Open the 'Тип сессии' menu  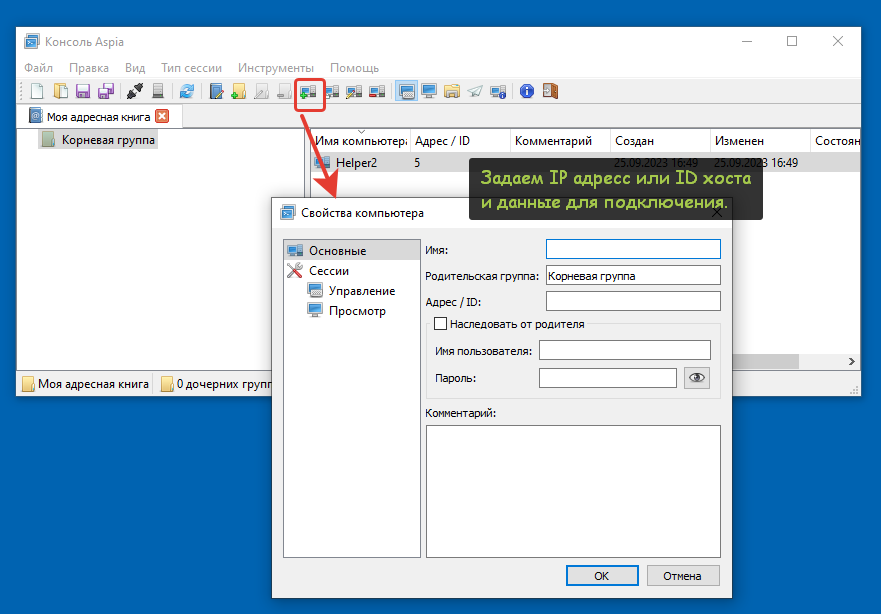pos(191,68)
